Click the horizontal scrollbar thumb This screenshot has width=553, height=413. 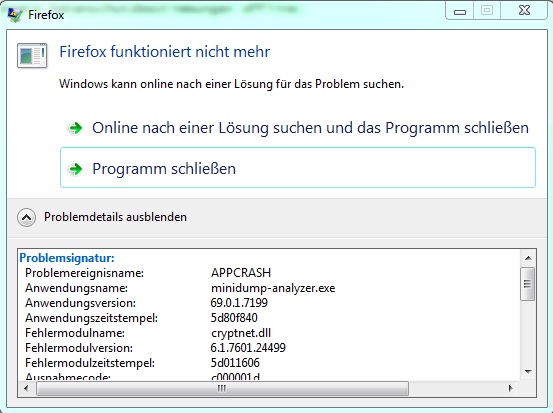222,389
